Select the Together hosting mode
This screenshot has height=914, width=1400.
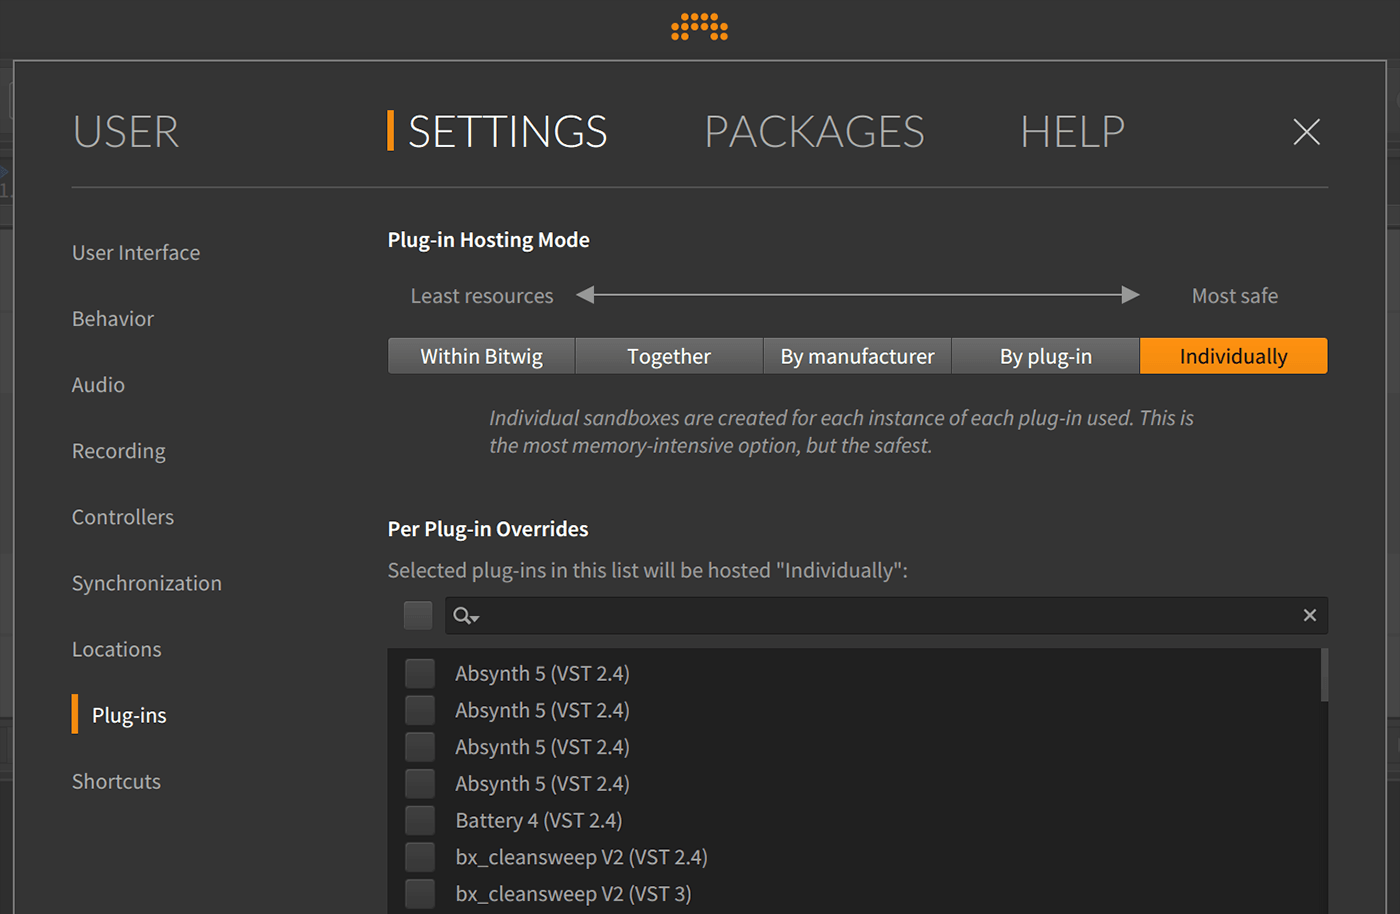(x=668, y=355)
